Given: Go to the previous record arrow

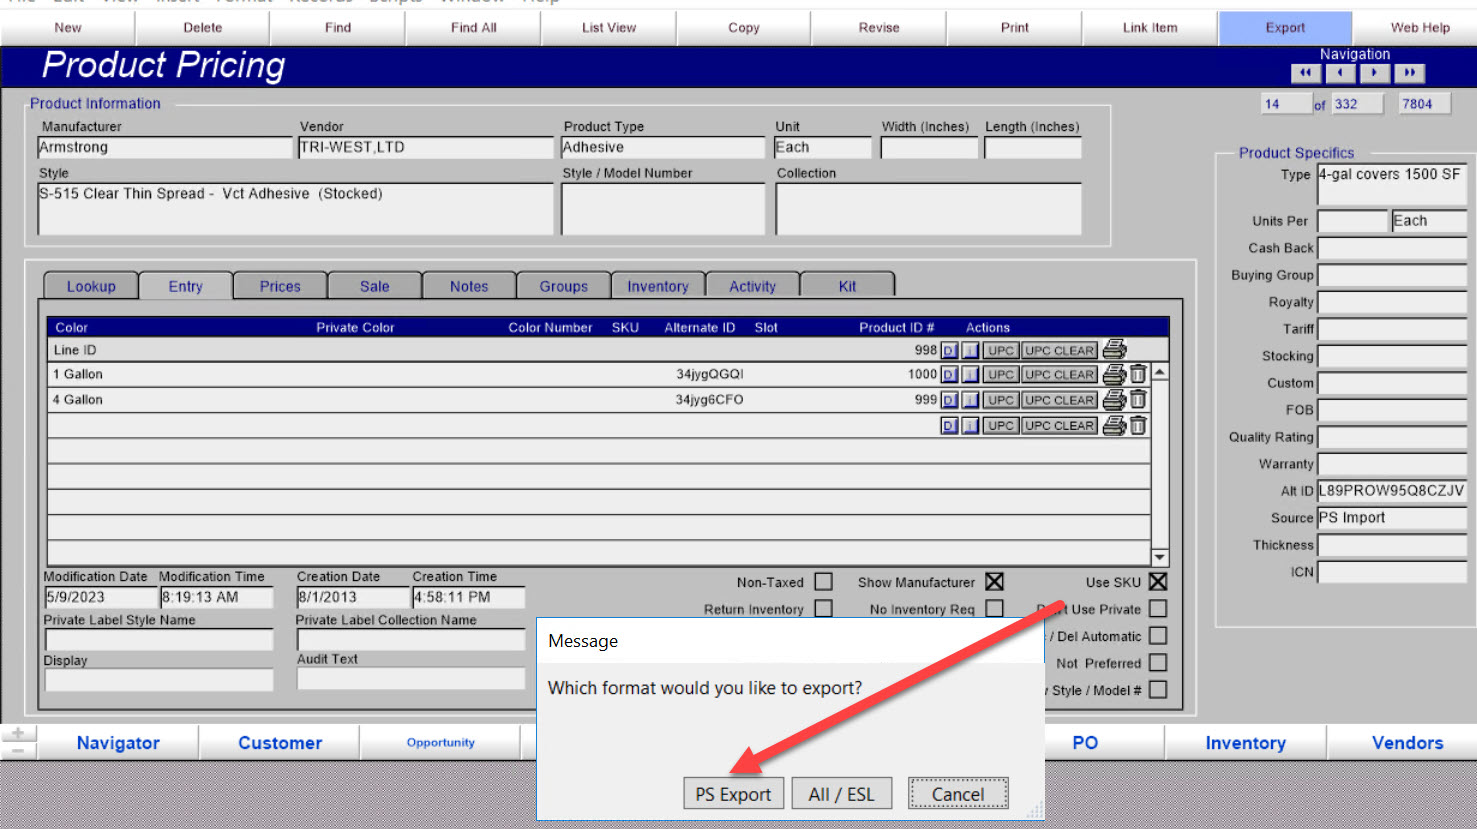Looking at the screenshot, I should [x=1340, y=73].
